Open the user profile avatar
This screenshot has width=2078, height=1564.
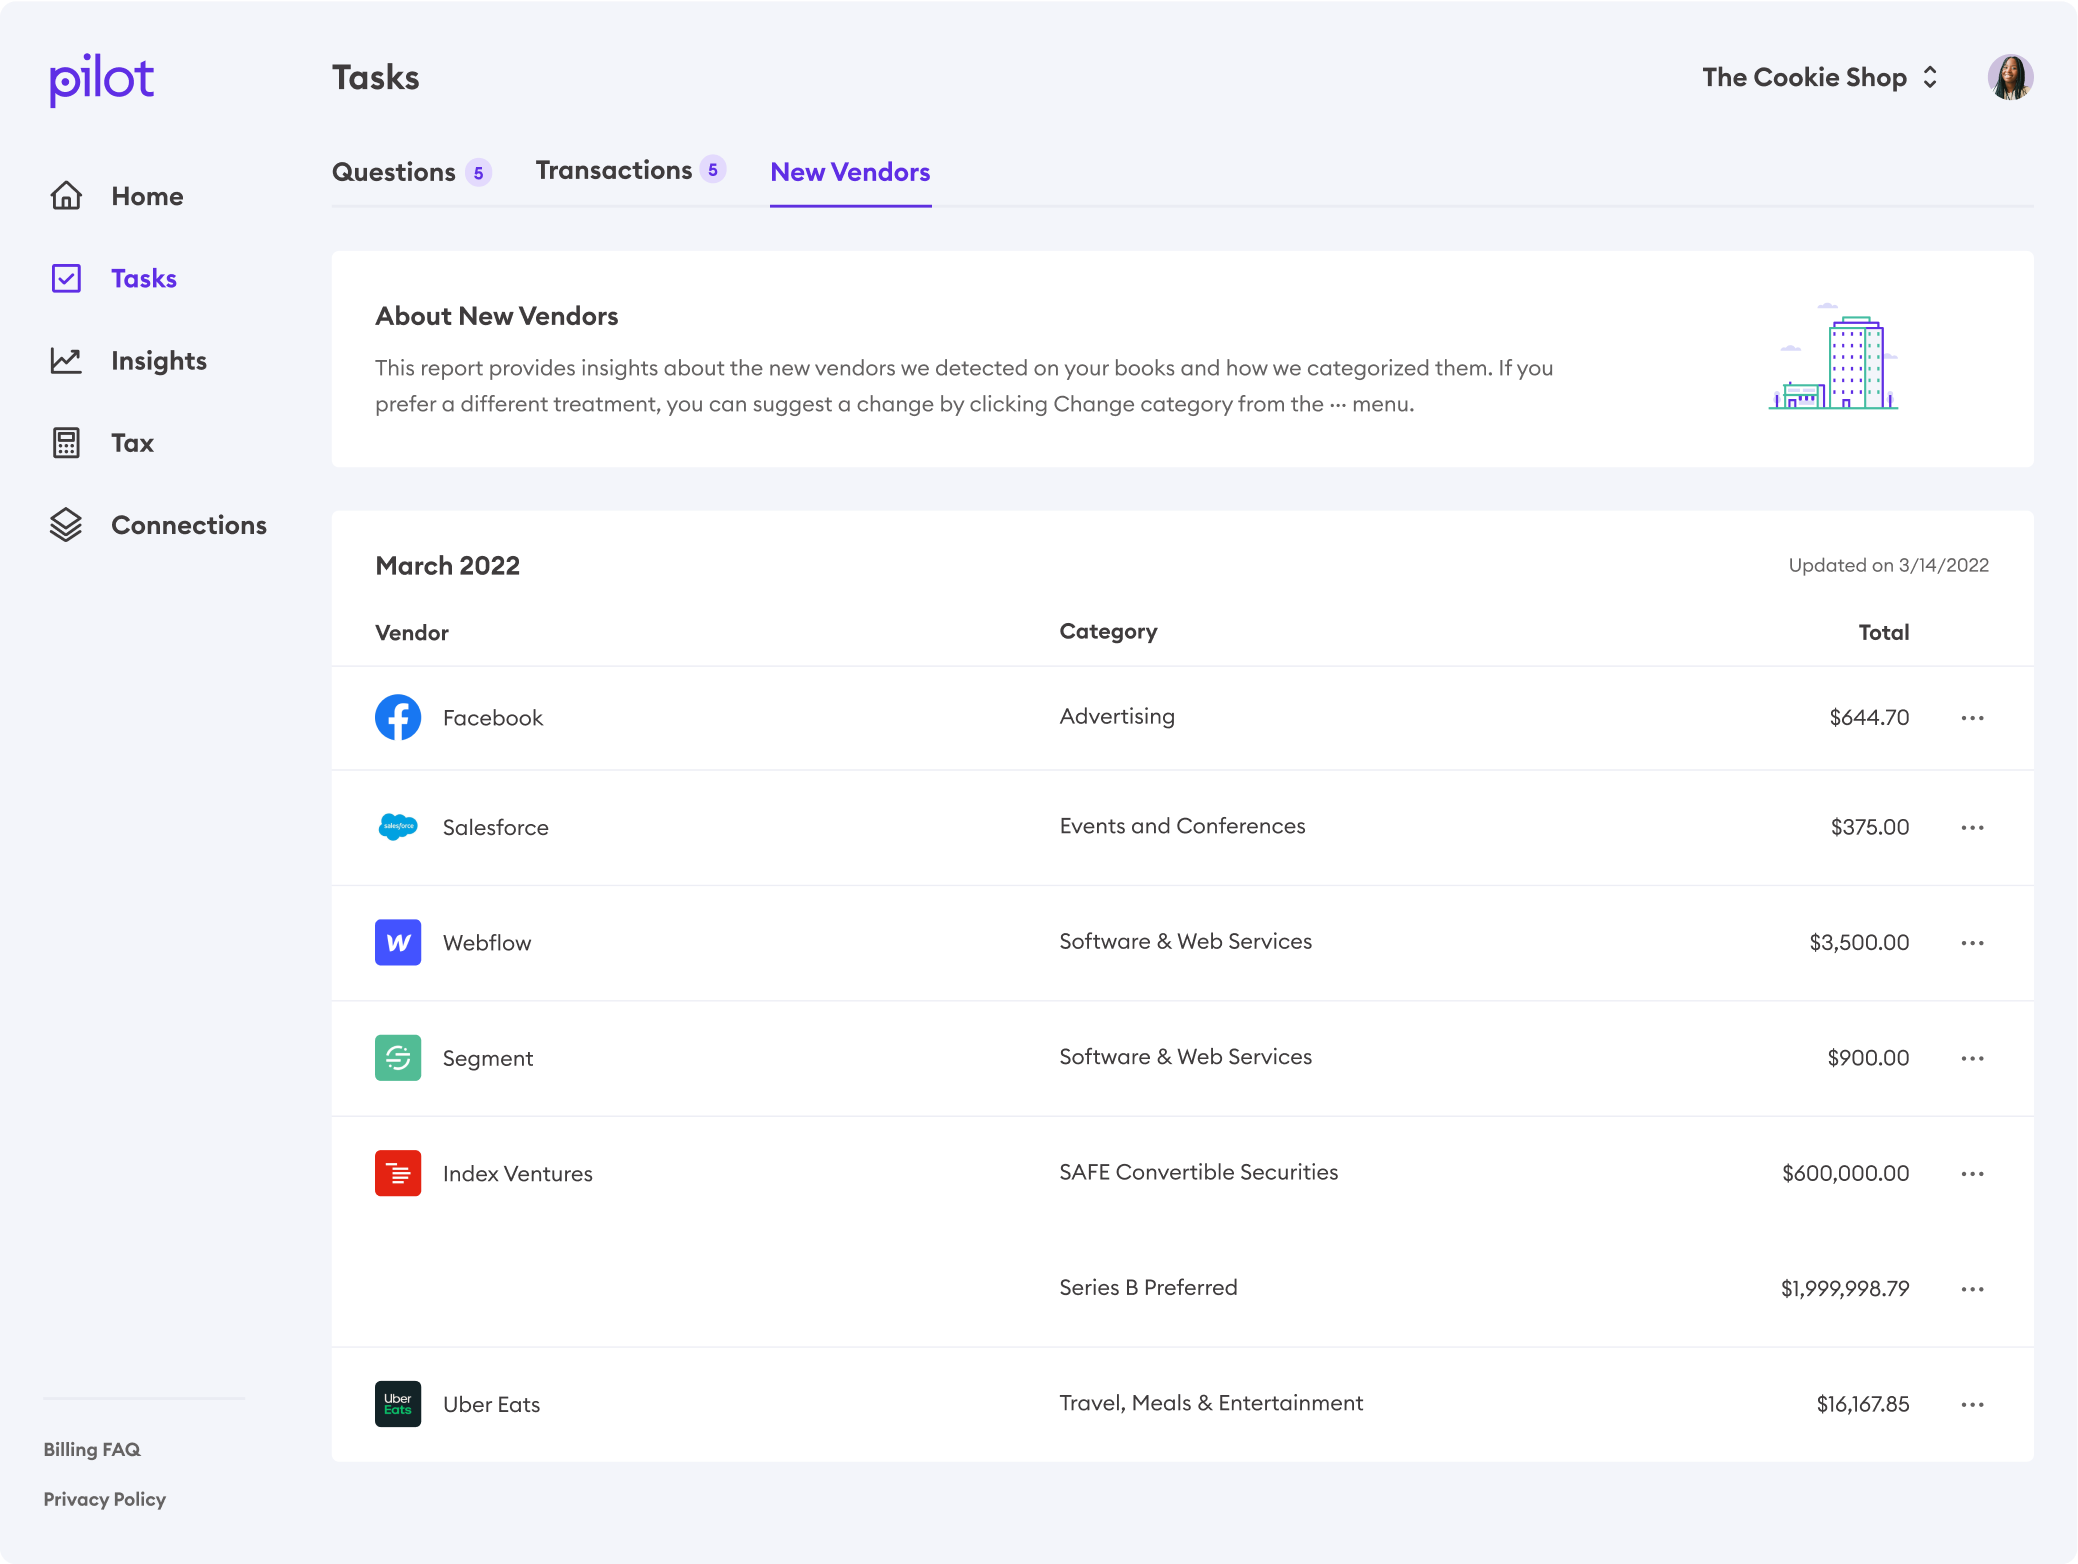pyautogui.click(x=2010, y=77)
